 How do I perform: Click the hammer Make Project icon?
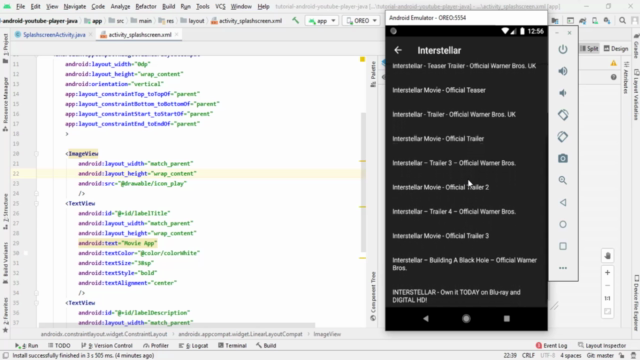pyautogui.click(x=296, y=20)
